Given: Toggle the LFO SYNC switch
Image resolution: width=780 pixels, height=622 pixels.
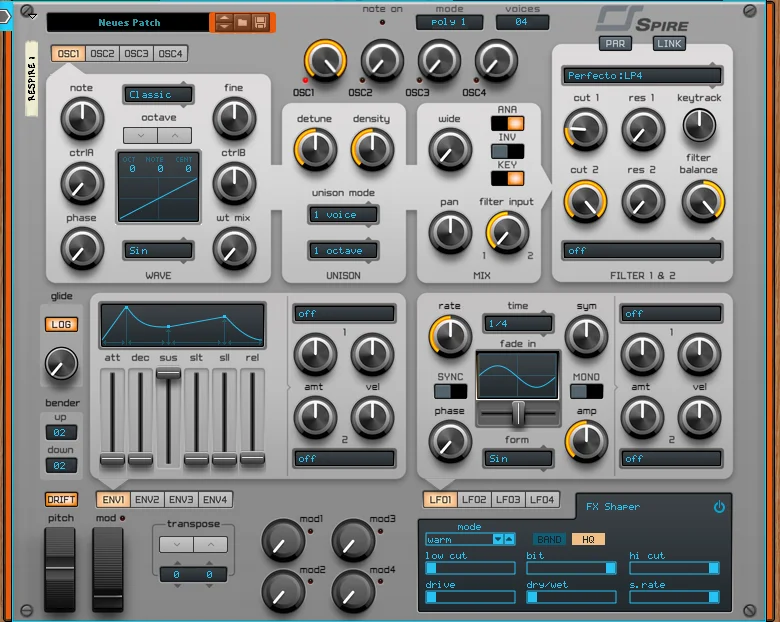Looking at the screenshot, I should (451, 391).
